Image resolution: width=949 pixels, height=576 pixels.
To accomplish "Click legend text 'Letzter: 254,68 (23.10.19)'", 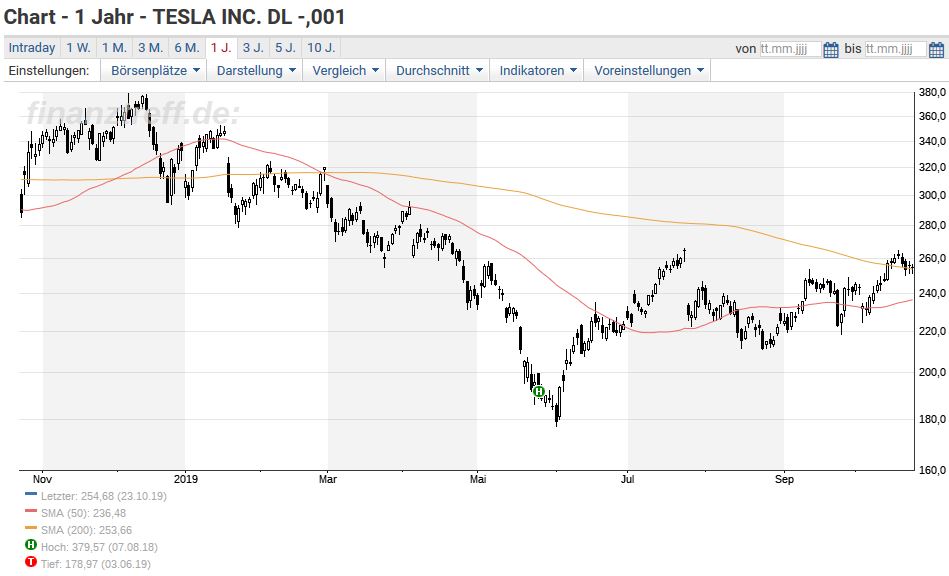I will pyautogui.click(x=103, y=496).
